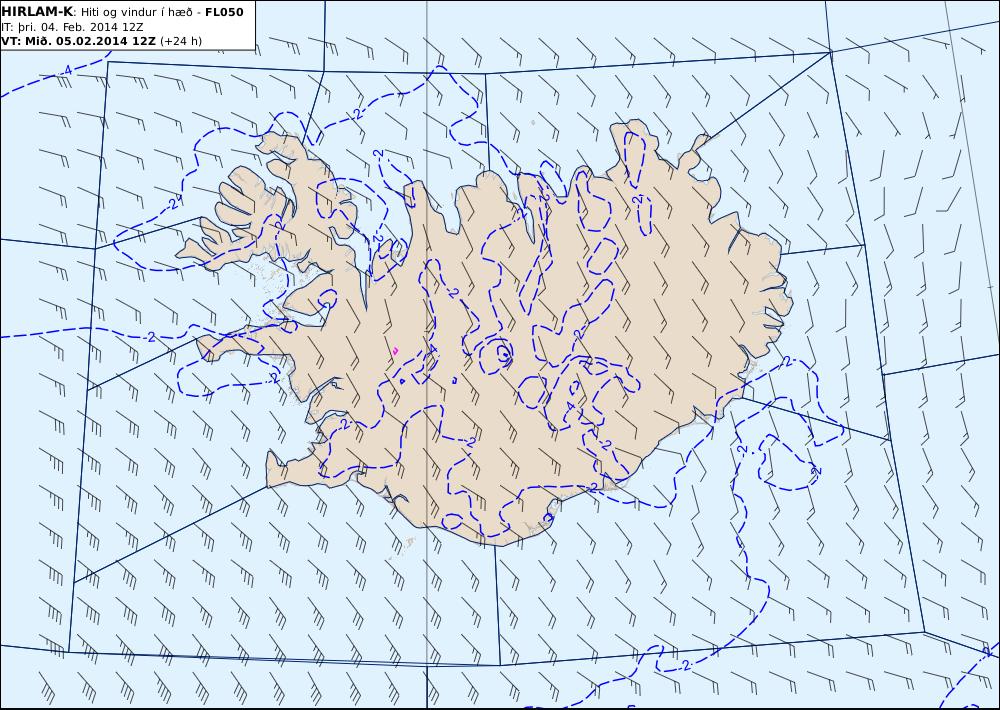Click the "(+24 h)" forecast offset text
Image resolution: width=1000 pixels, height=710 pixels.
(x=180, y=41)
